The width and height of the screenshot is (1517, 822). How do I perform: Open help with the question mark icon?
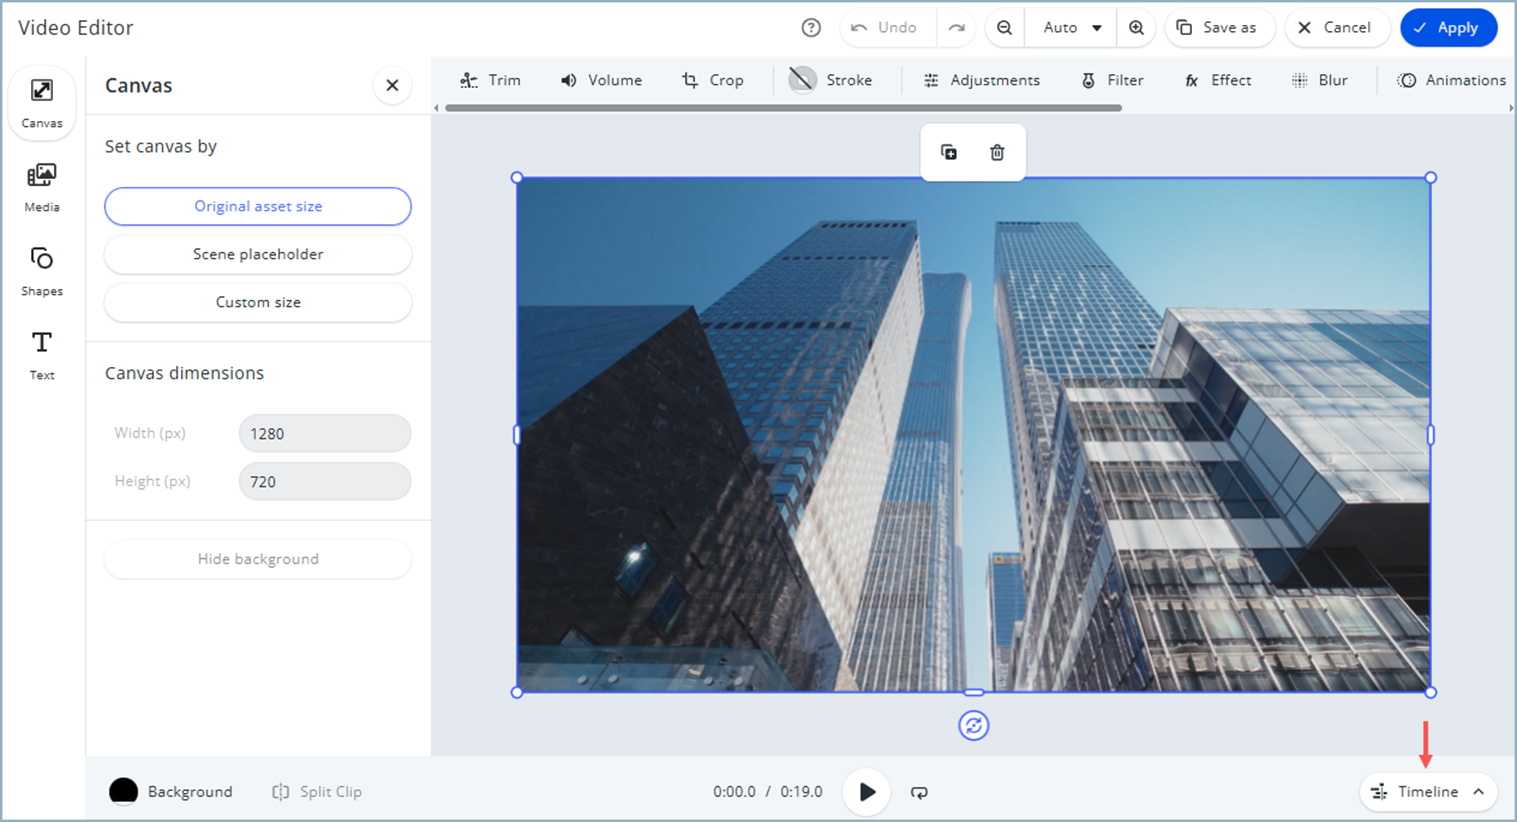click(x=811, y=28)
